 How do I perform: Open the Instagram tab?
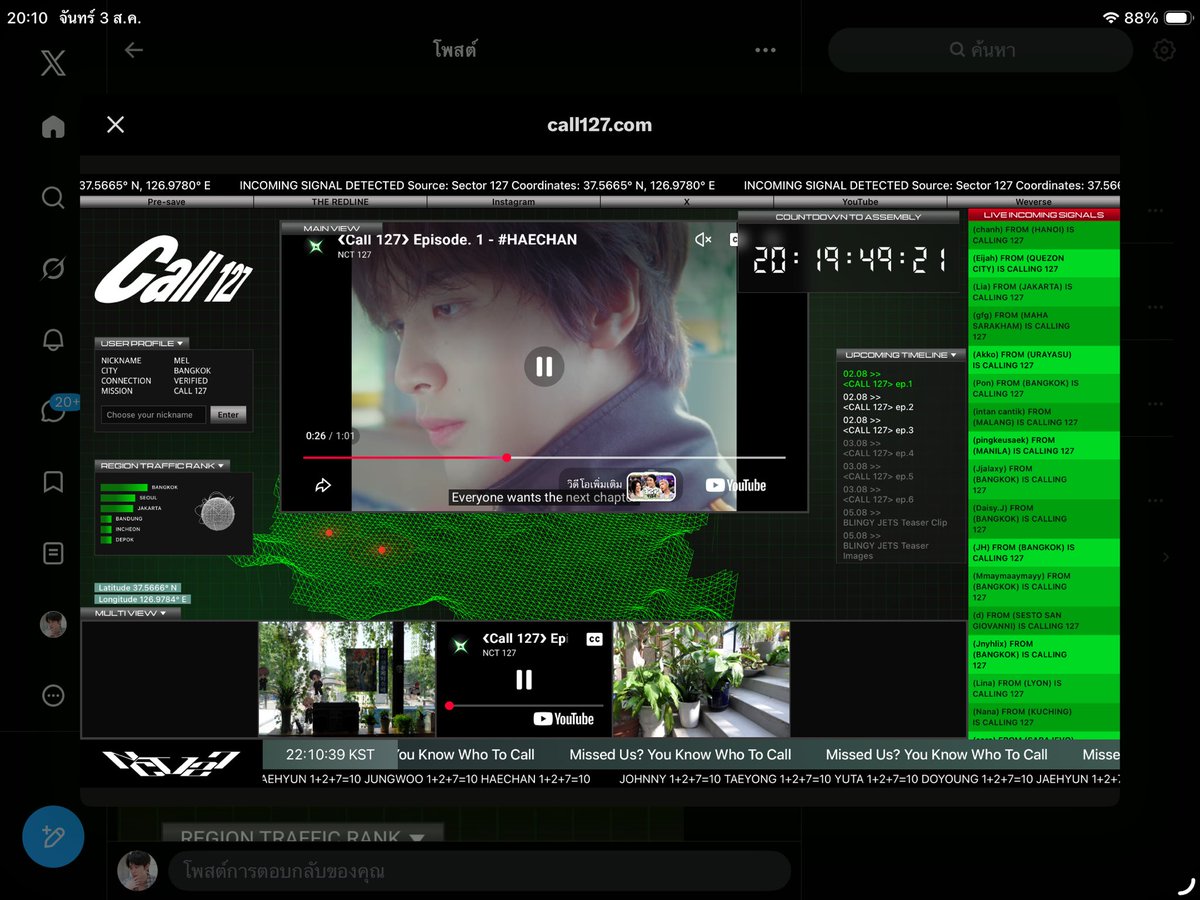[513, 202]
